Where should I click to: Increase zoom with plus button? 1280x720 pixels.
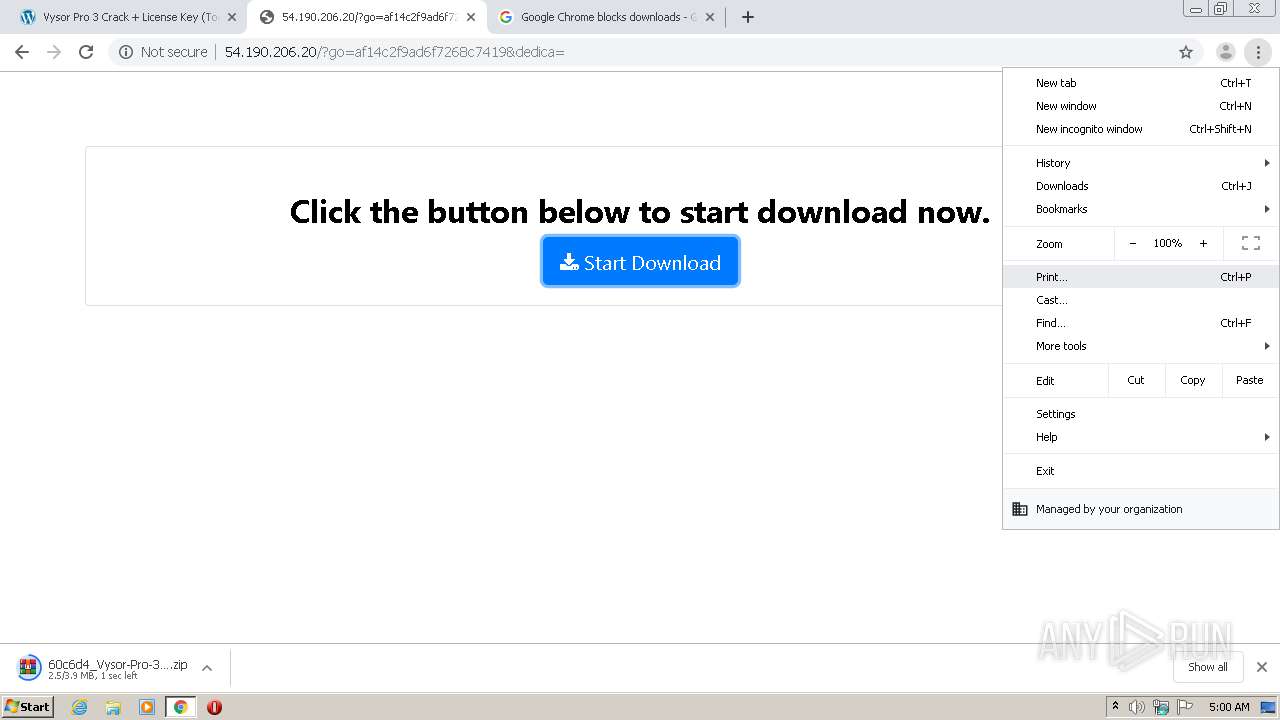coord(1203,243)
